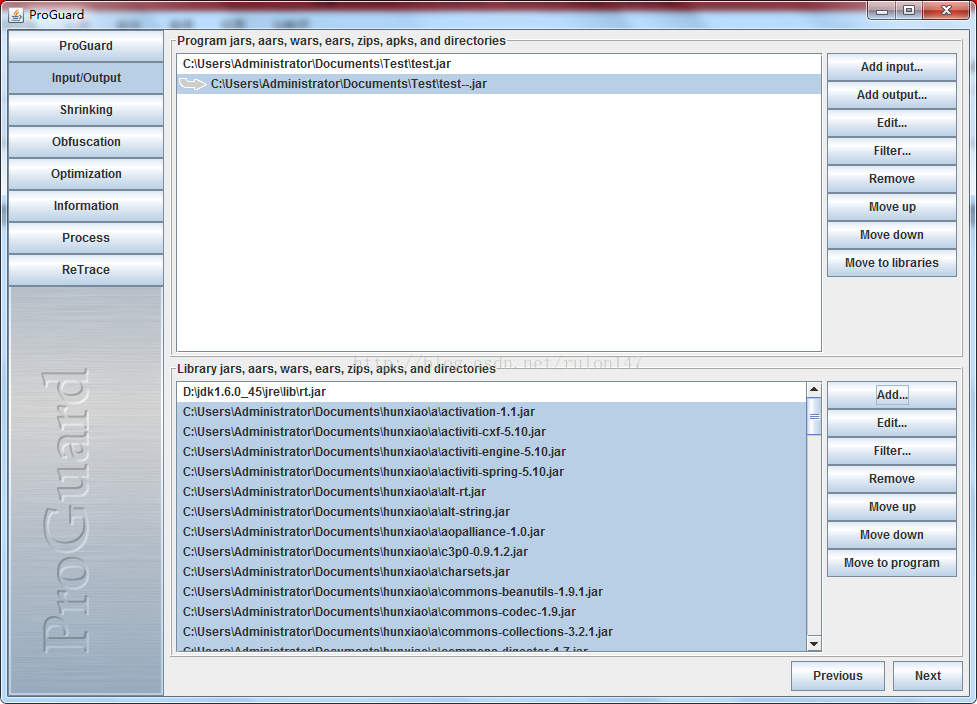This screenshot has width=977, height=704.
Task: Click Edit... for program jars
Action: tap(892, 123)
